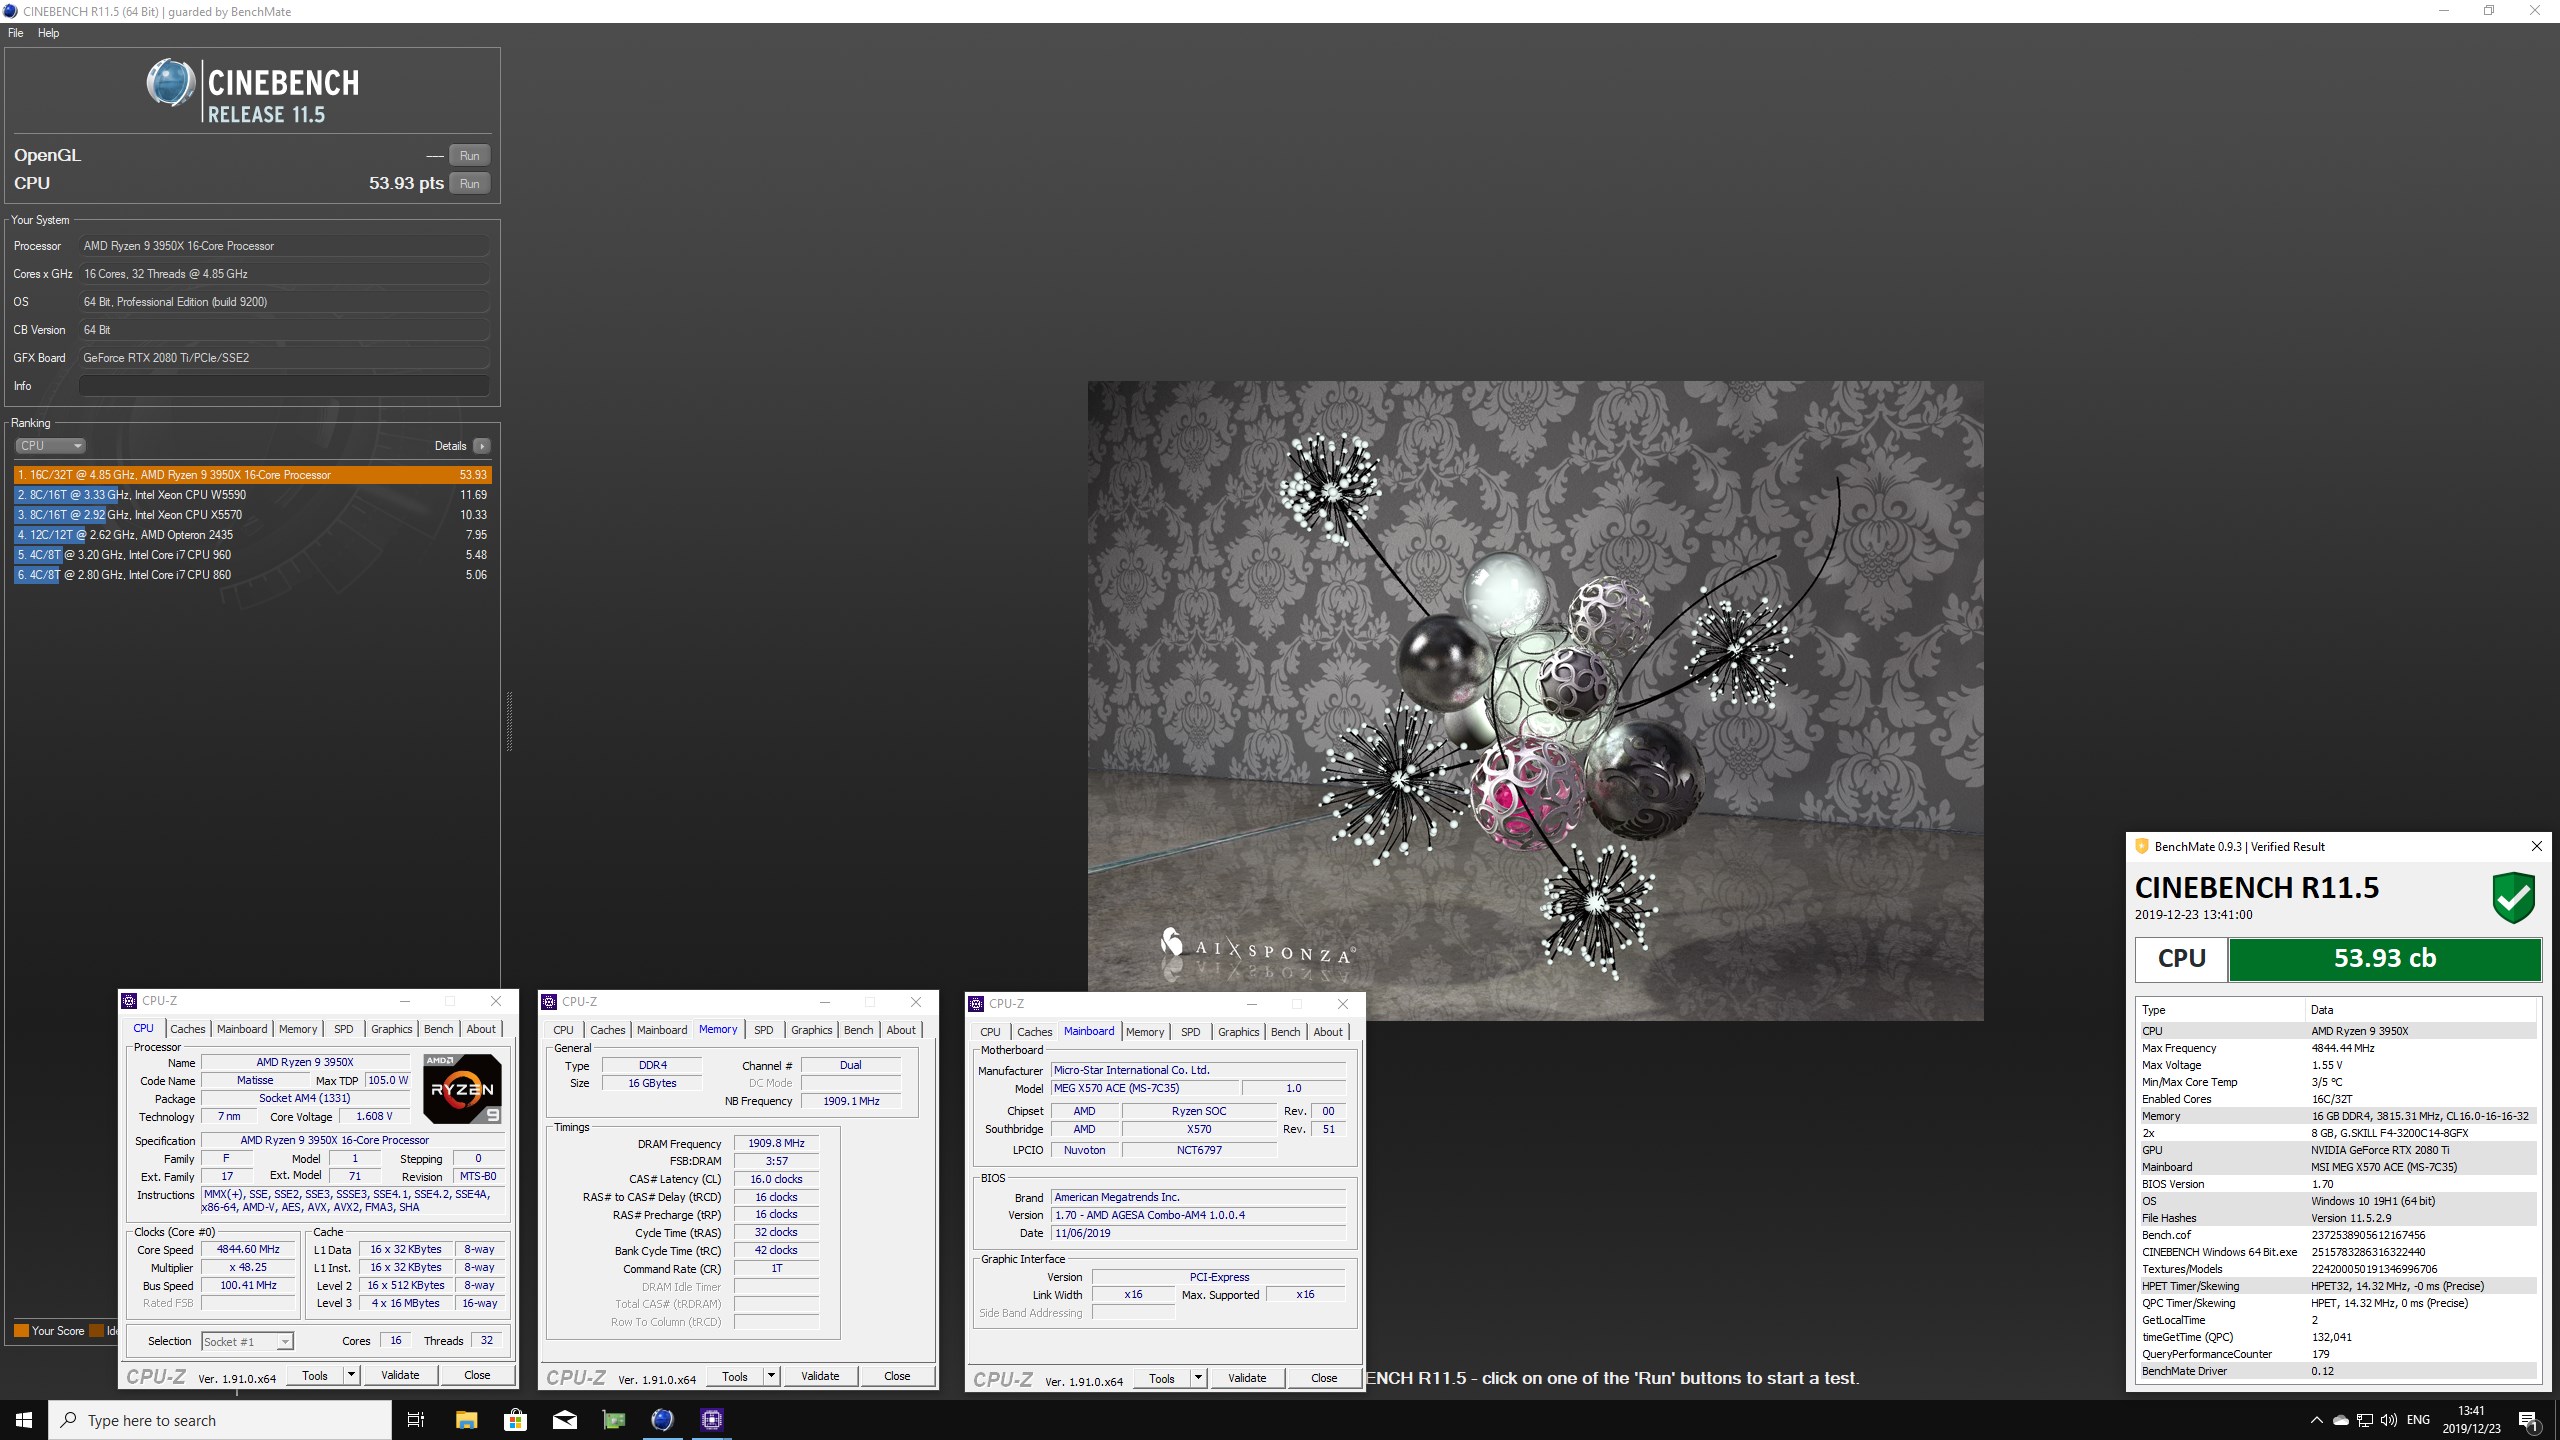Click the taskbar clock showing 13:41
2560x1440 pixels.
[2471, 1420]
